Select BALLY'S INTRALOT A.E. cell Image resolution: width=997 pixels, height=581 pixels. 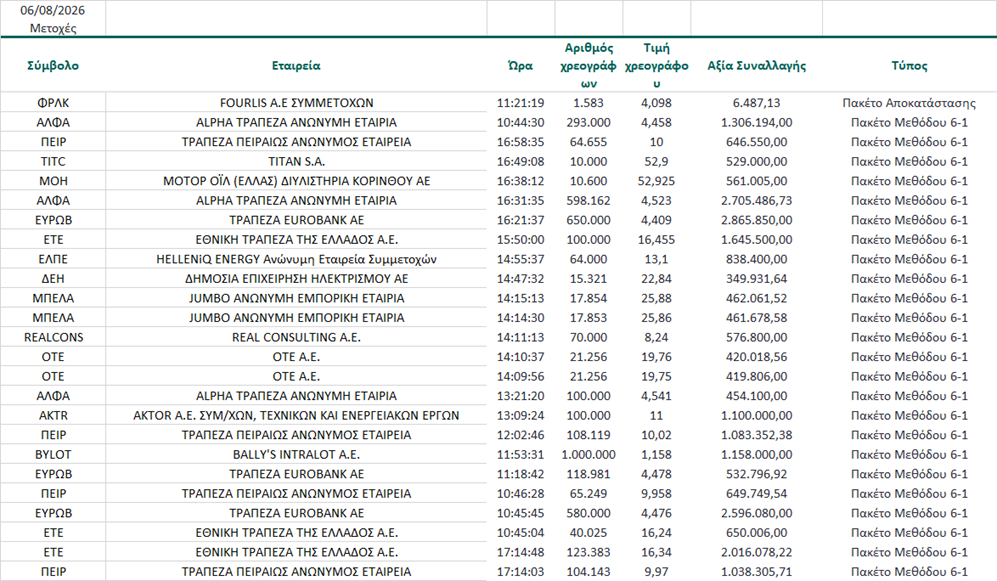tap(296, 455)
